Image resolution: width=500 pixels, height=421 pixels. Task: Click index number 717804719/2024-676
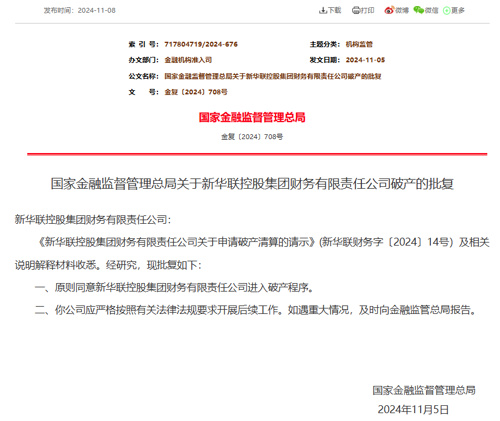point(201,44)
